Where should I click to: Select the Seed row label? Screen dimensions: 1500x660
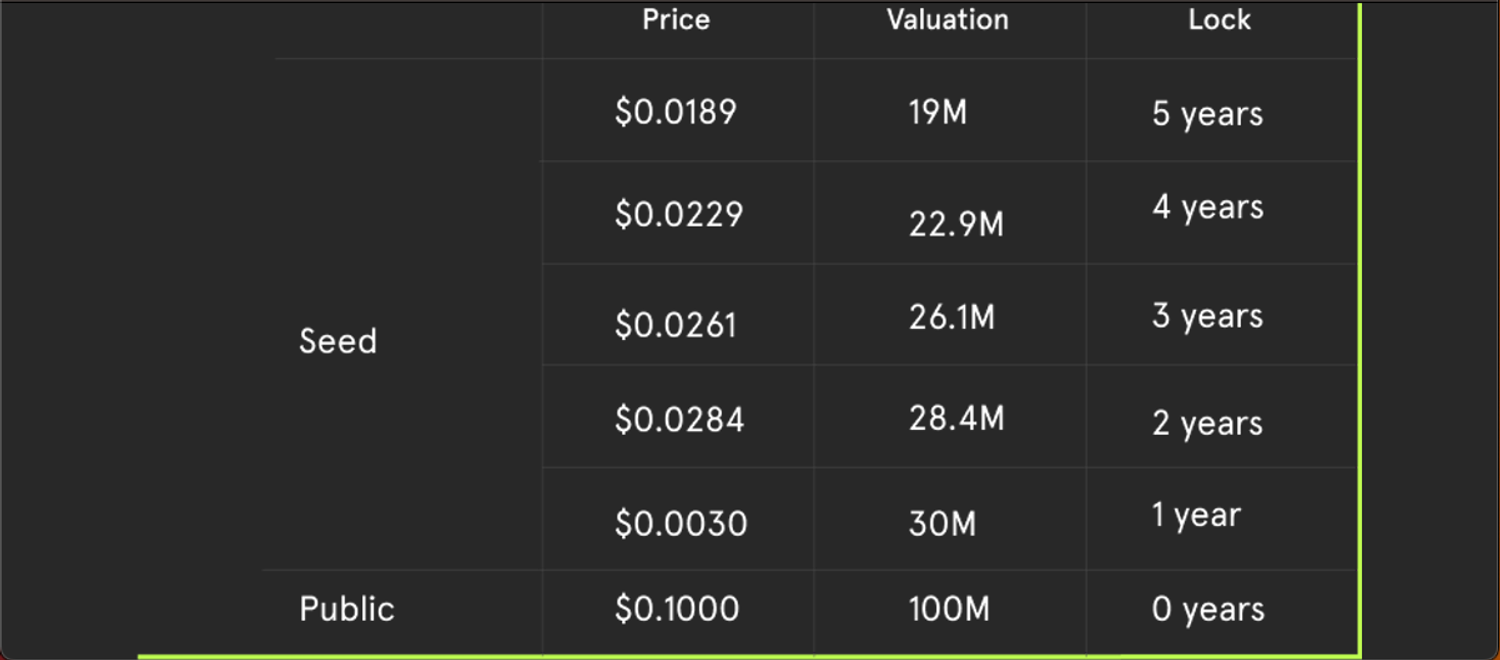[x=338, y=341]
